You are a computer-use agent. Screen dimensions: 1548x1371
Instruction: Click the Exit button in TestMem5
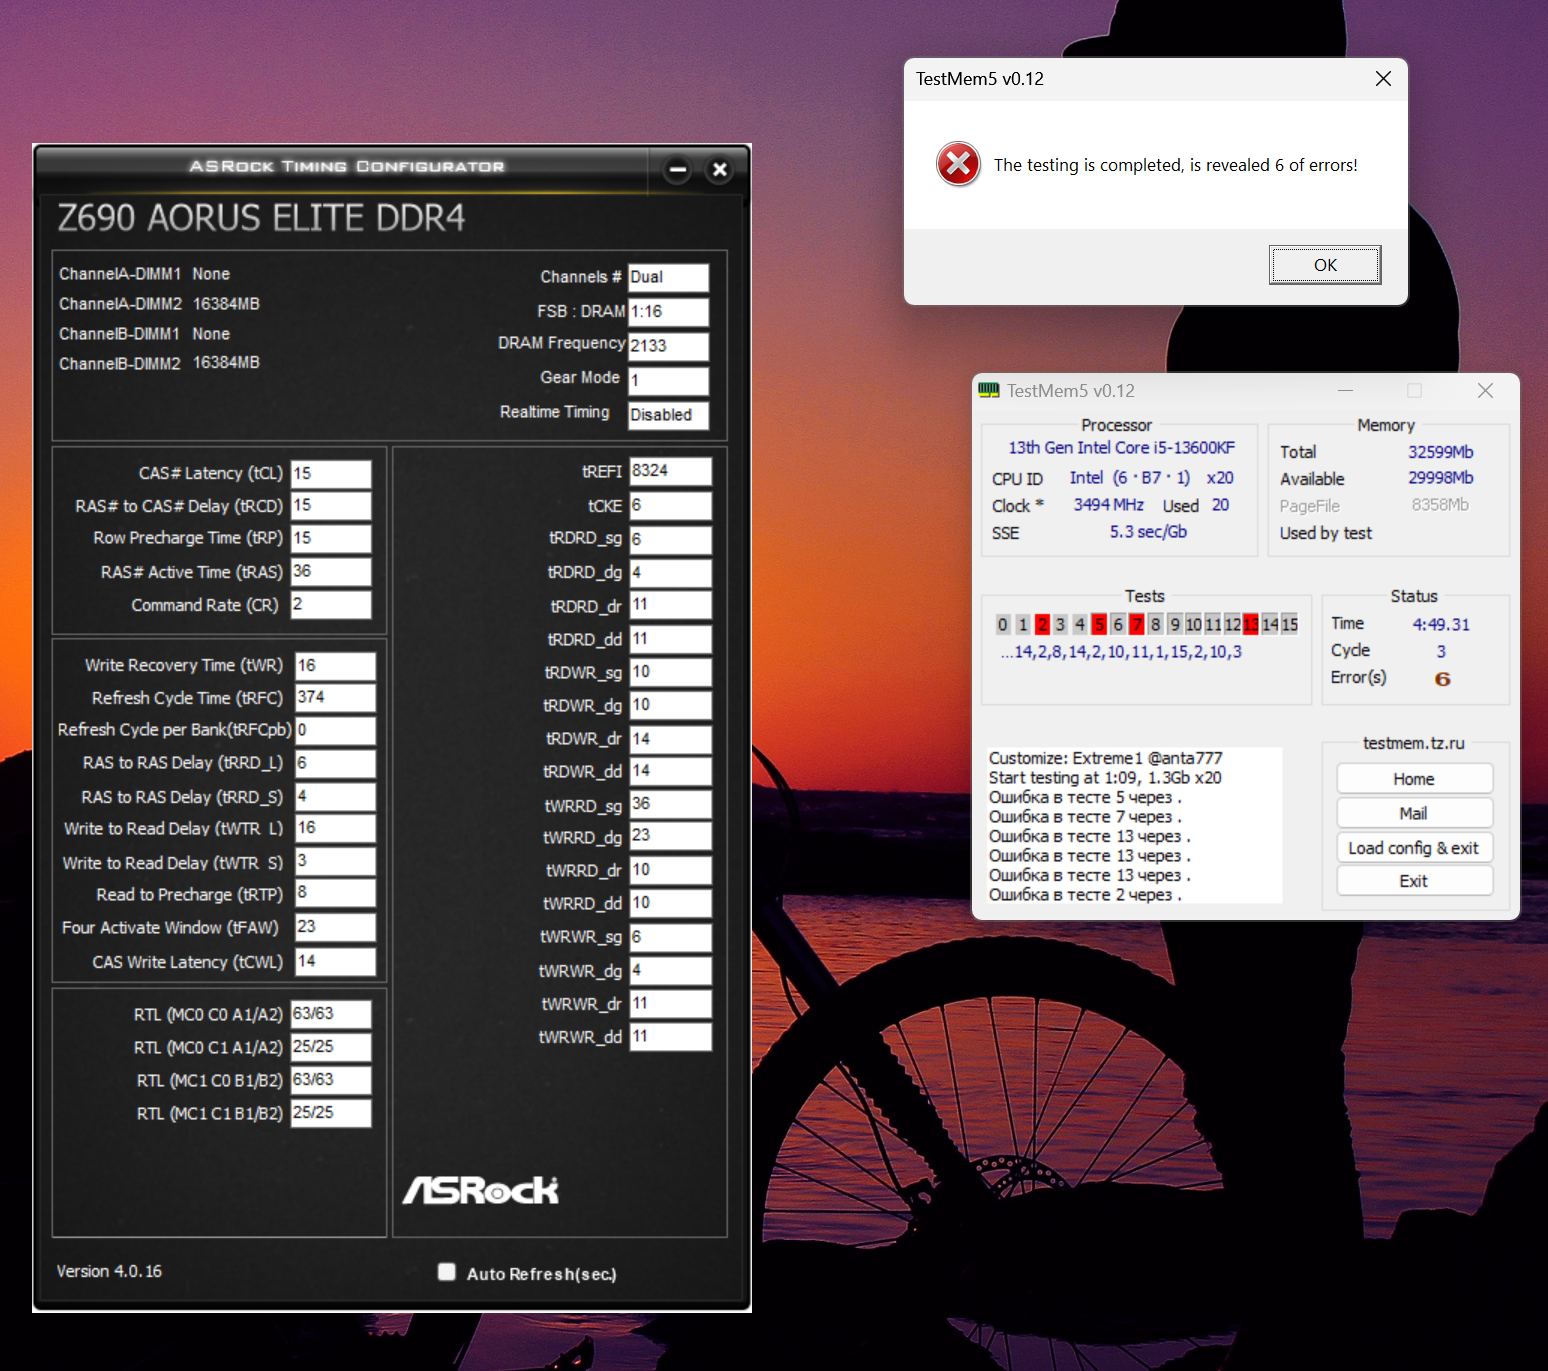(1414, 881)
